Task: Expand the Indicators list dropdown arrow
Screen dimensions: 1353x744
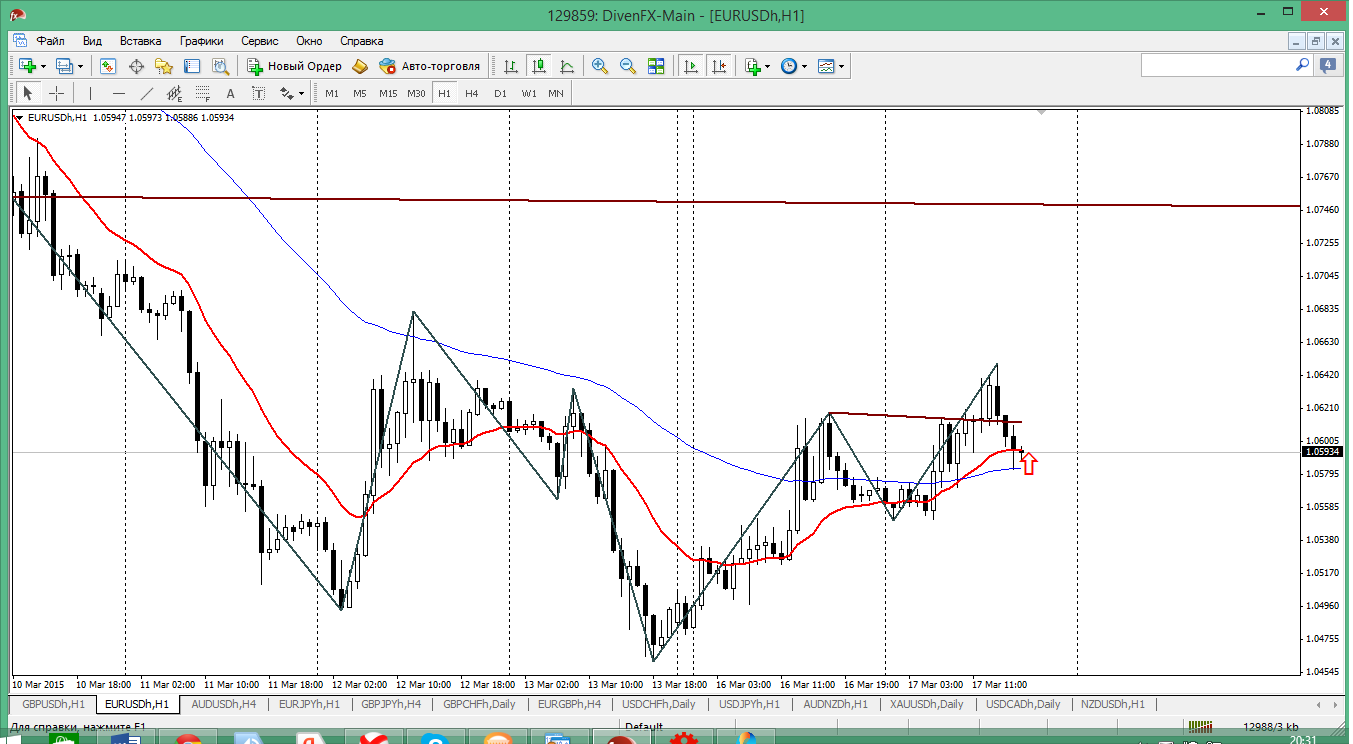Action: [x=767, y=66]
